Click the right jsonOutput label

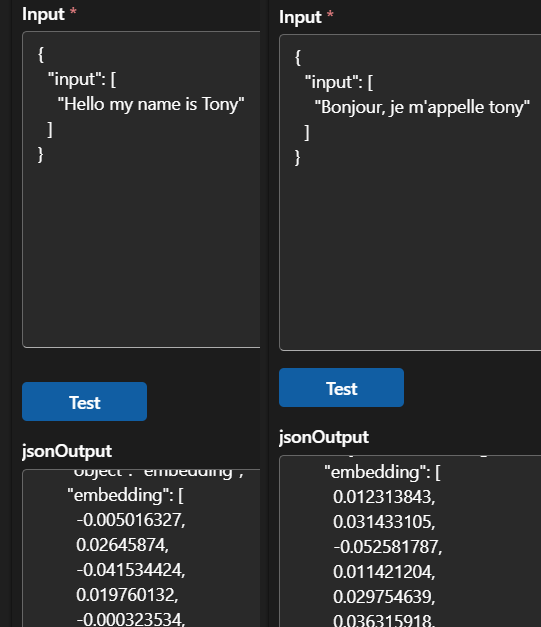coord(324,437)
